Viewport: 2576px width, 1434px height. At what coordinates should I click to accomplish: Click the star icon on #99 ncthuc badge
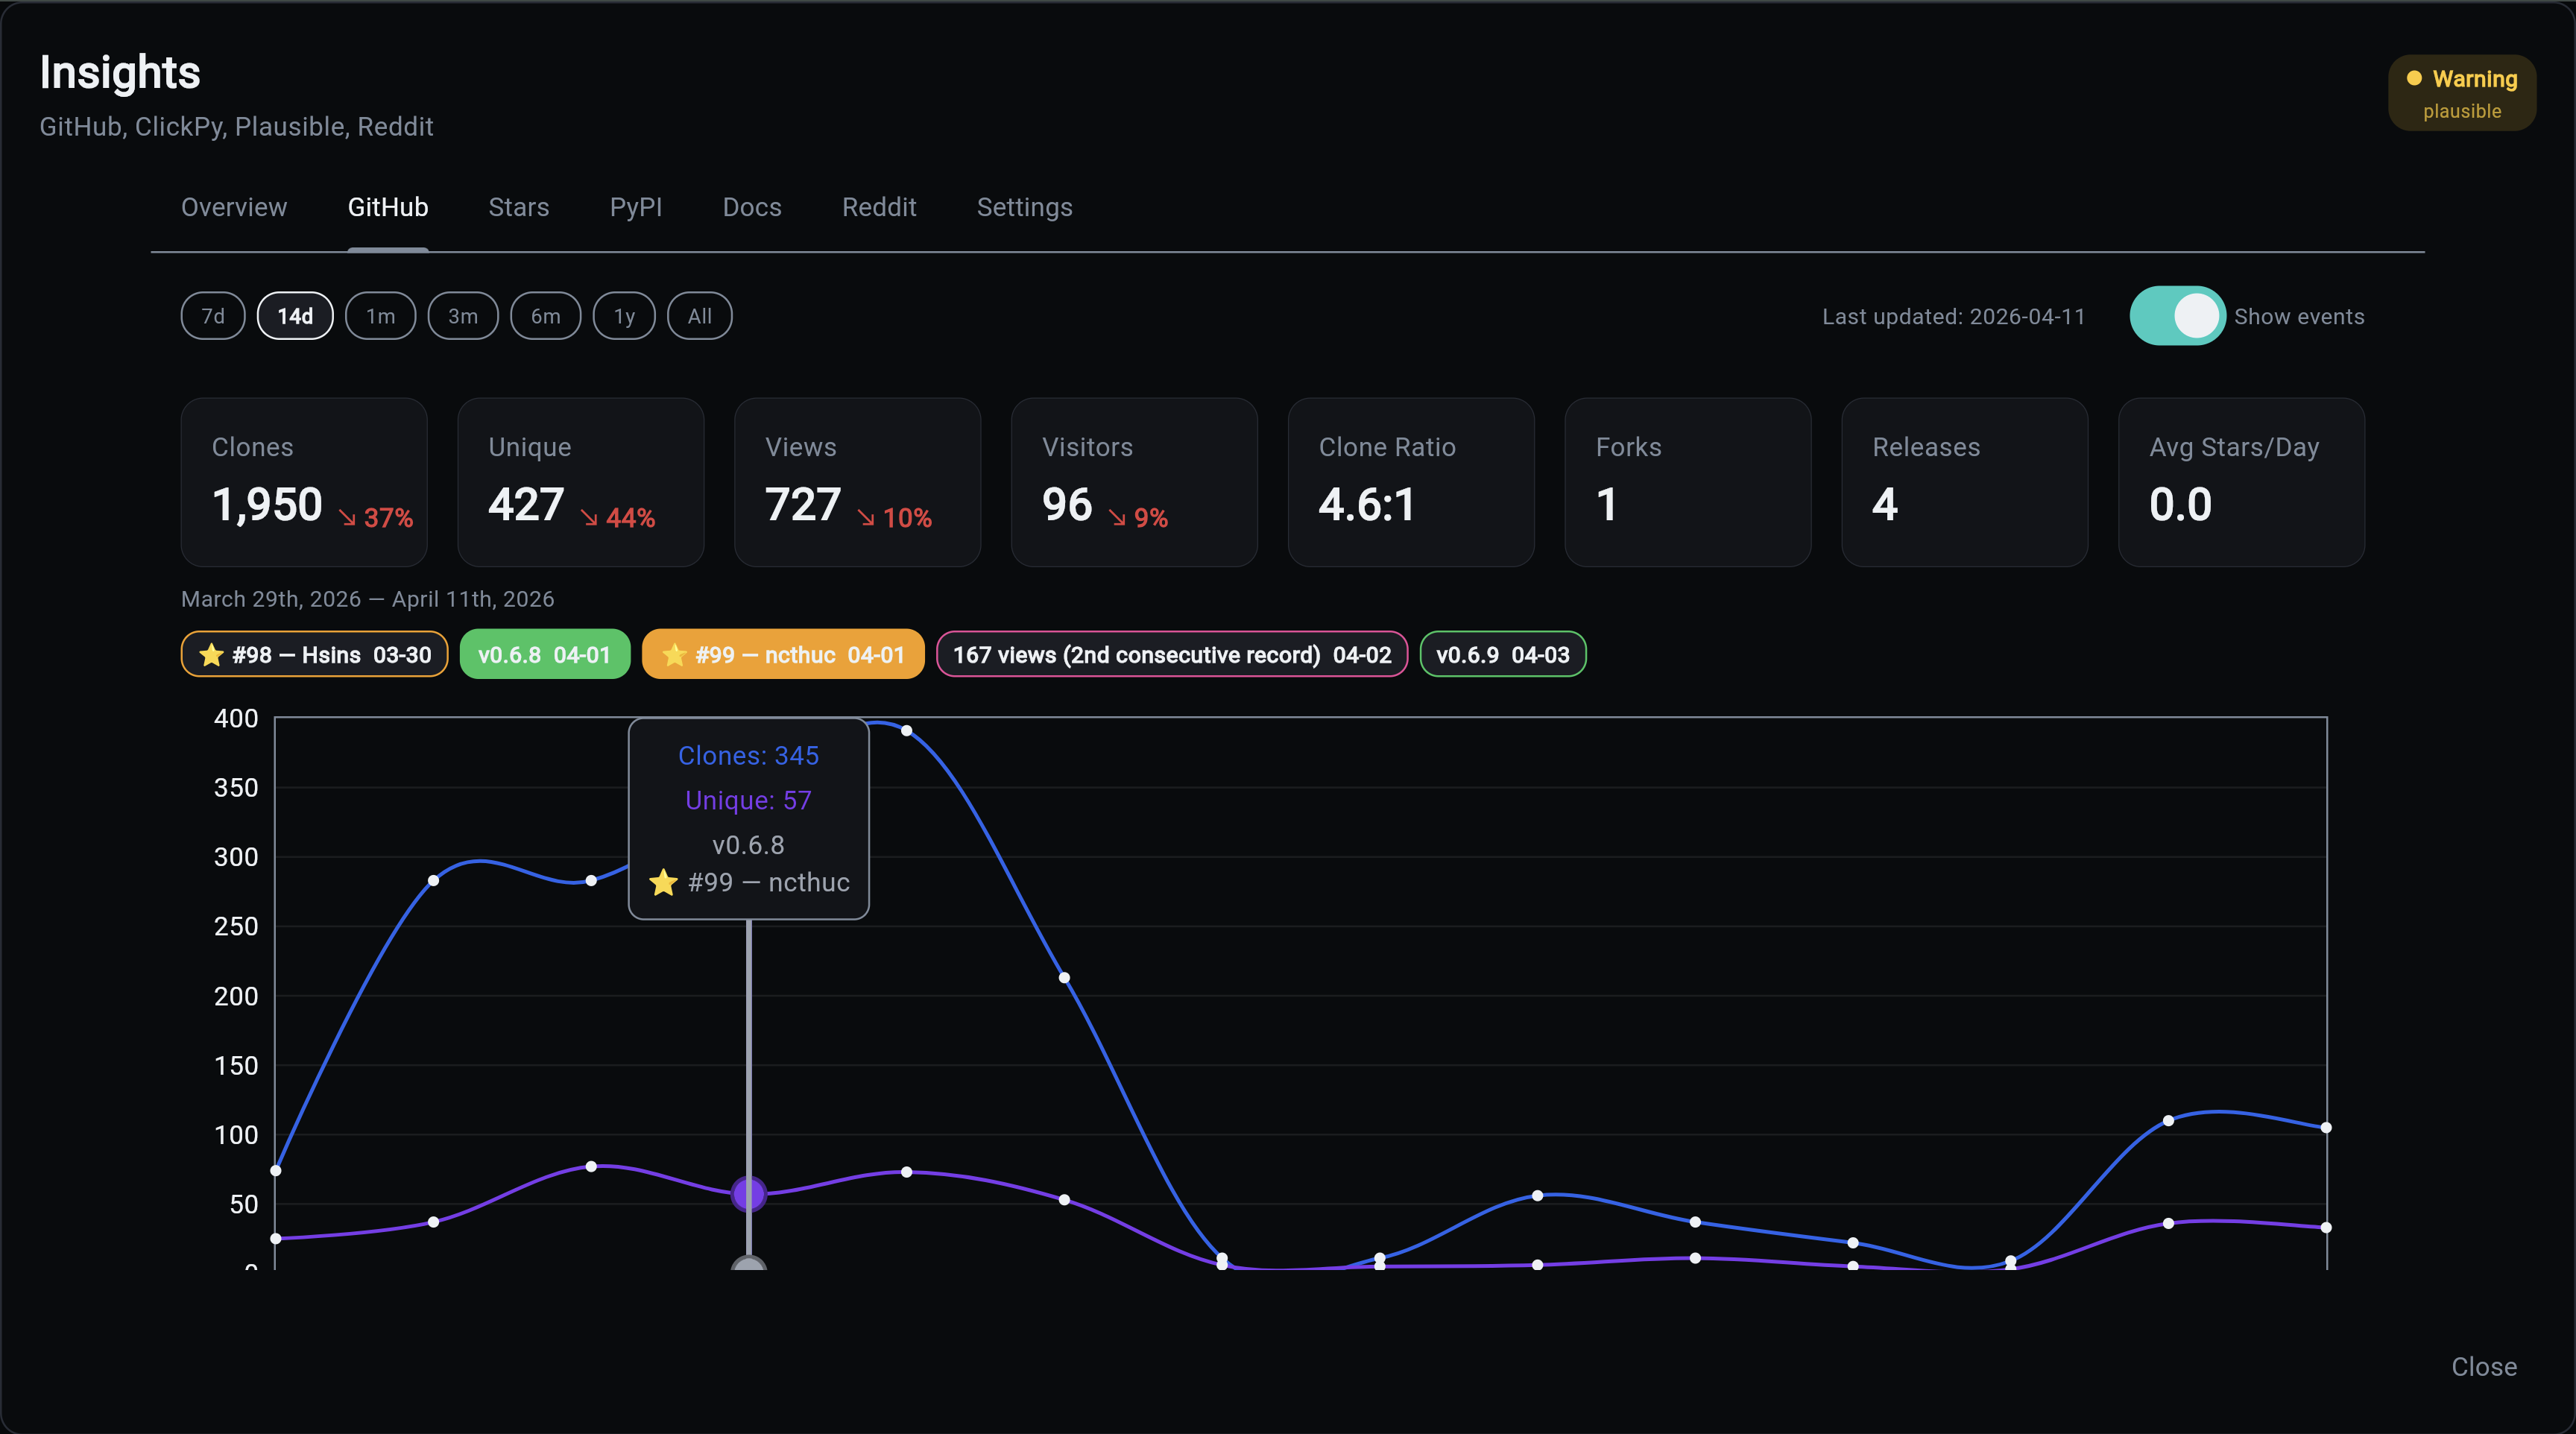pos(674,655)
